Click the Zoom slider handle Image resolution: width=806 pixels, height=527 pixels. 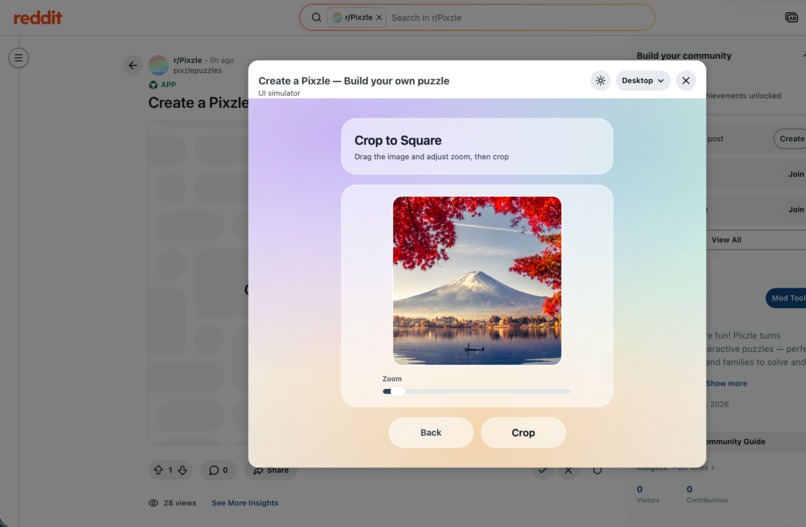point(398,391)
